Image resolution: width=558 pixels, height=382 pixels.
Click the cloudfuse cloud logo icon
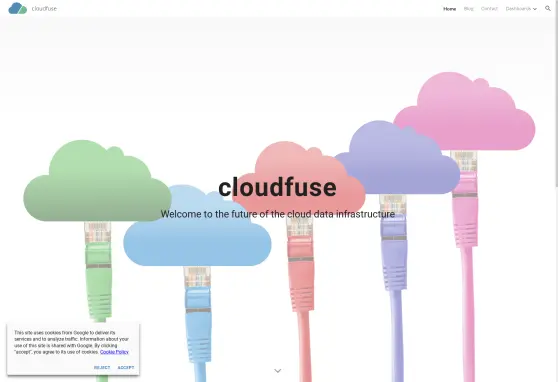pos(17,8)
